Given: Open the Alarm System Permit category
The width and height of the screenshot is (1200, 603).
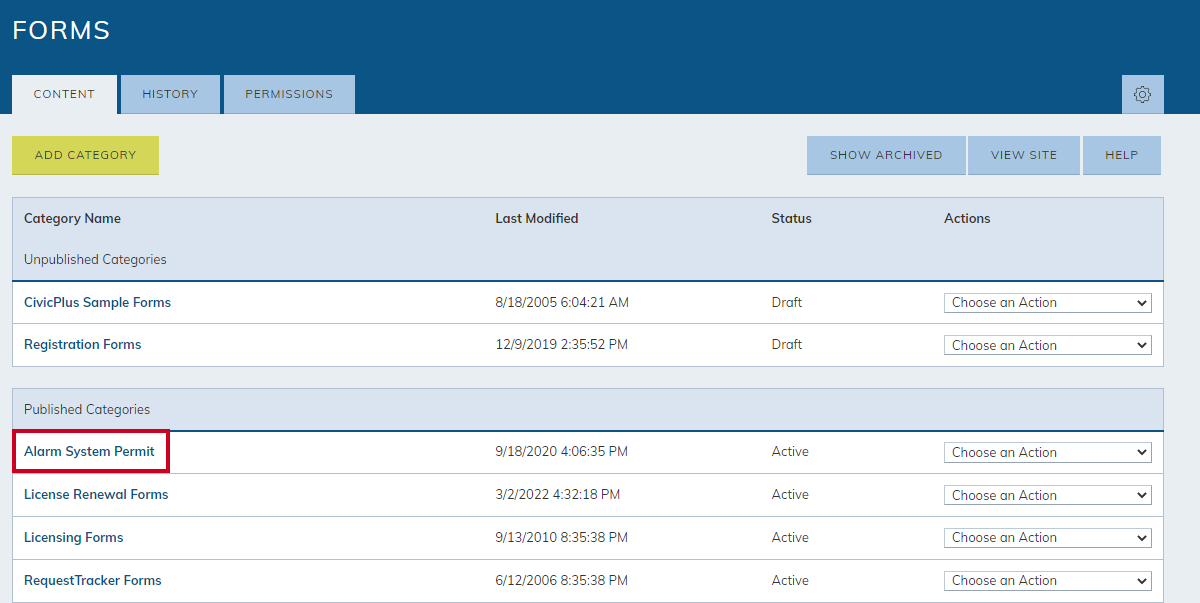Looking at the screenshot, I should [x=89, y=451].
